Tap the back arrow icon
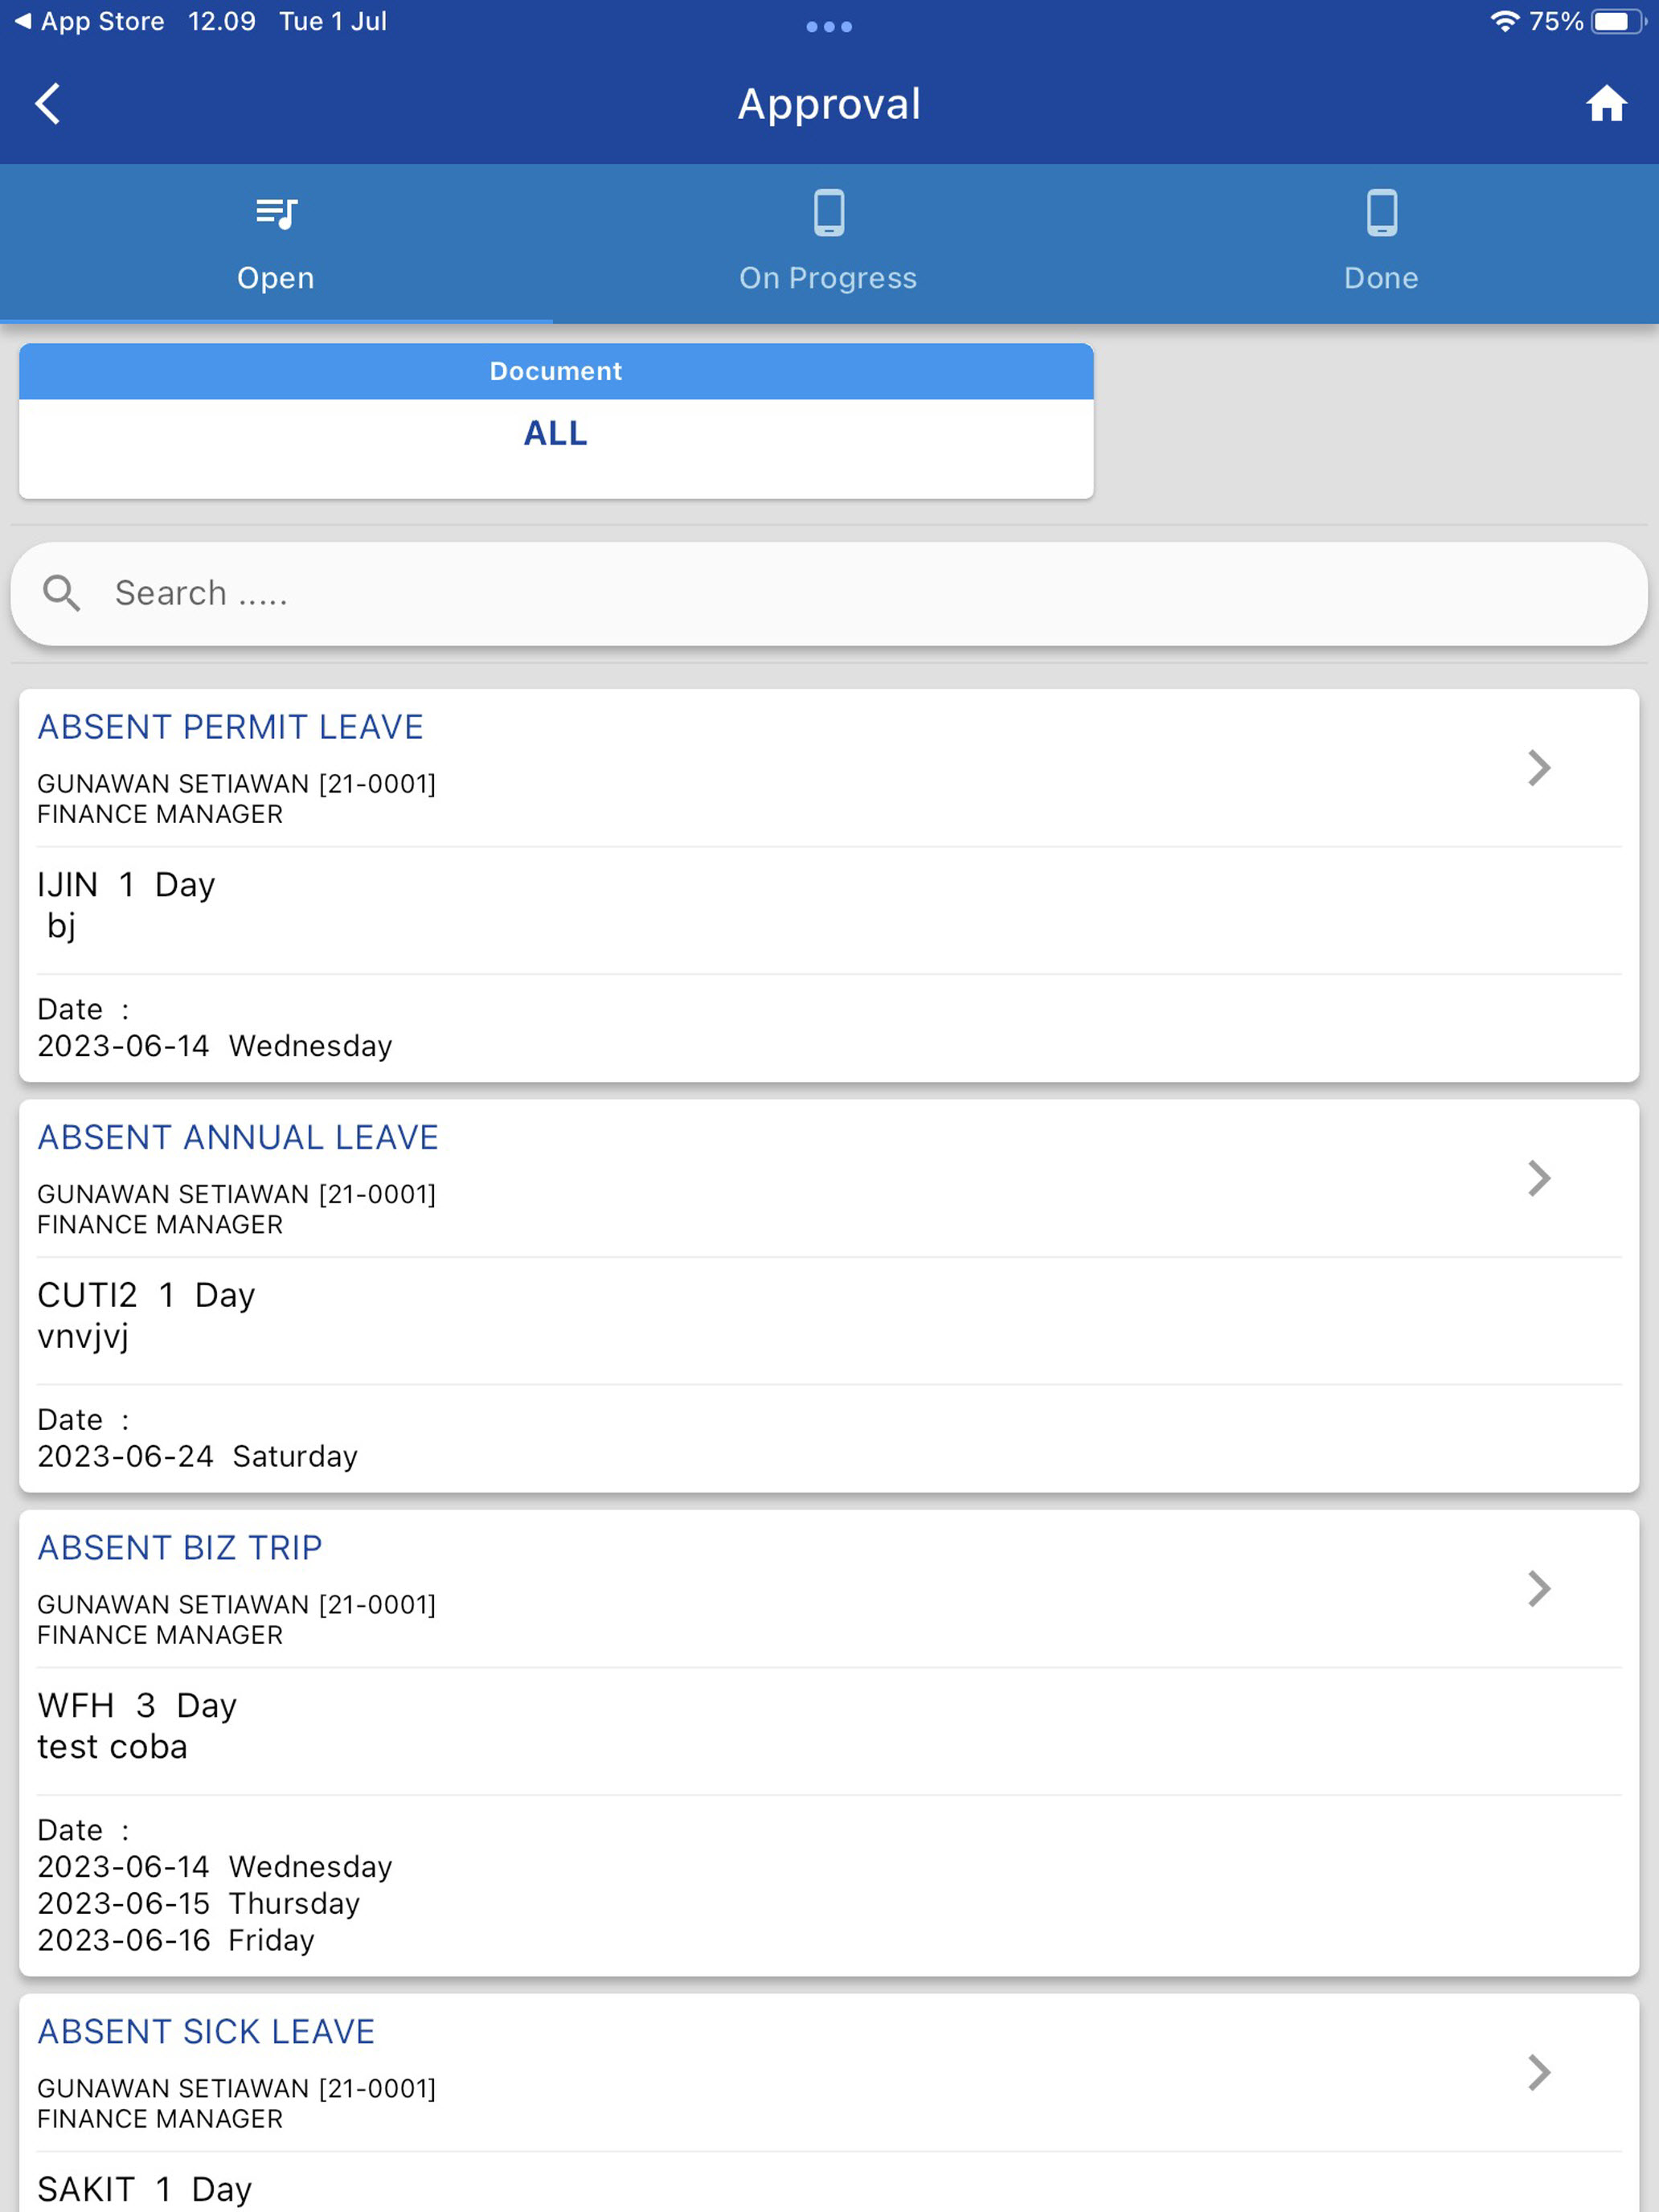 tap(48, 104)
